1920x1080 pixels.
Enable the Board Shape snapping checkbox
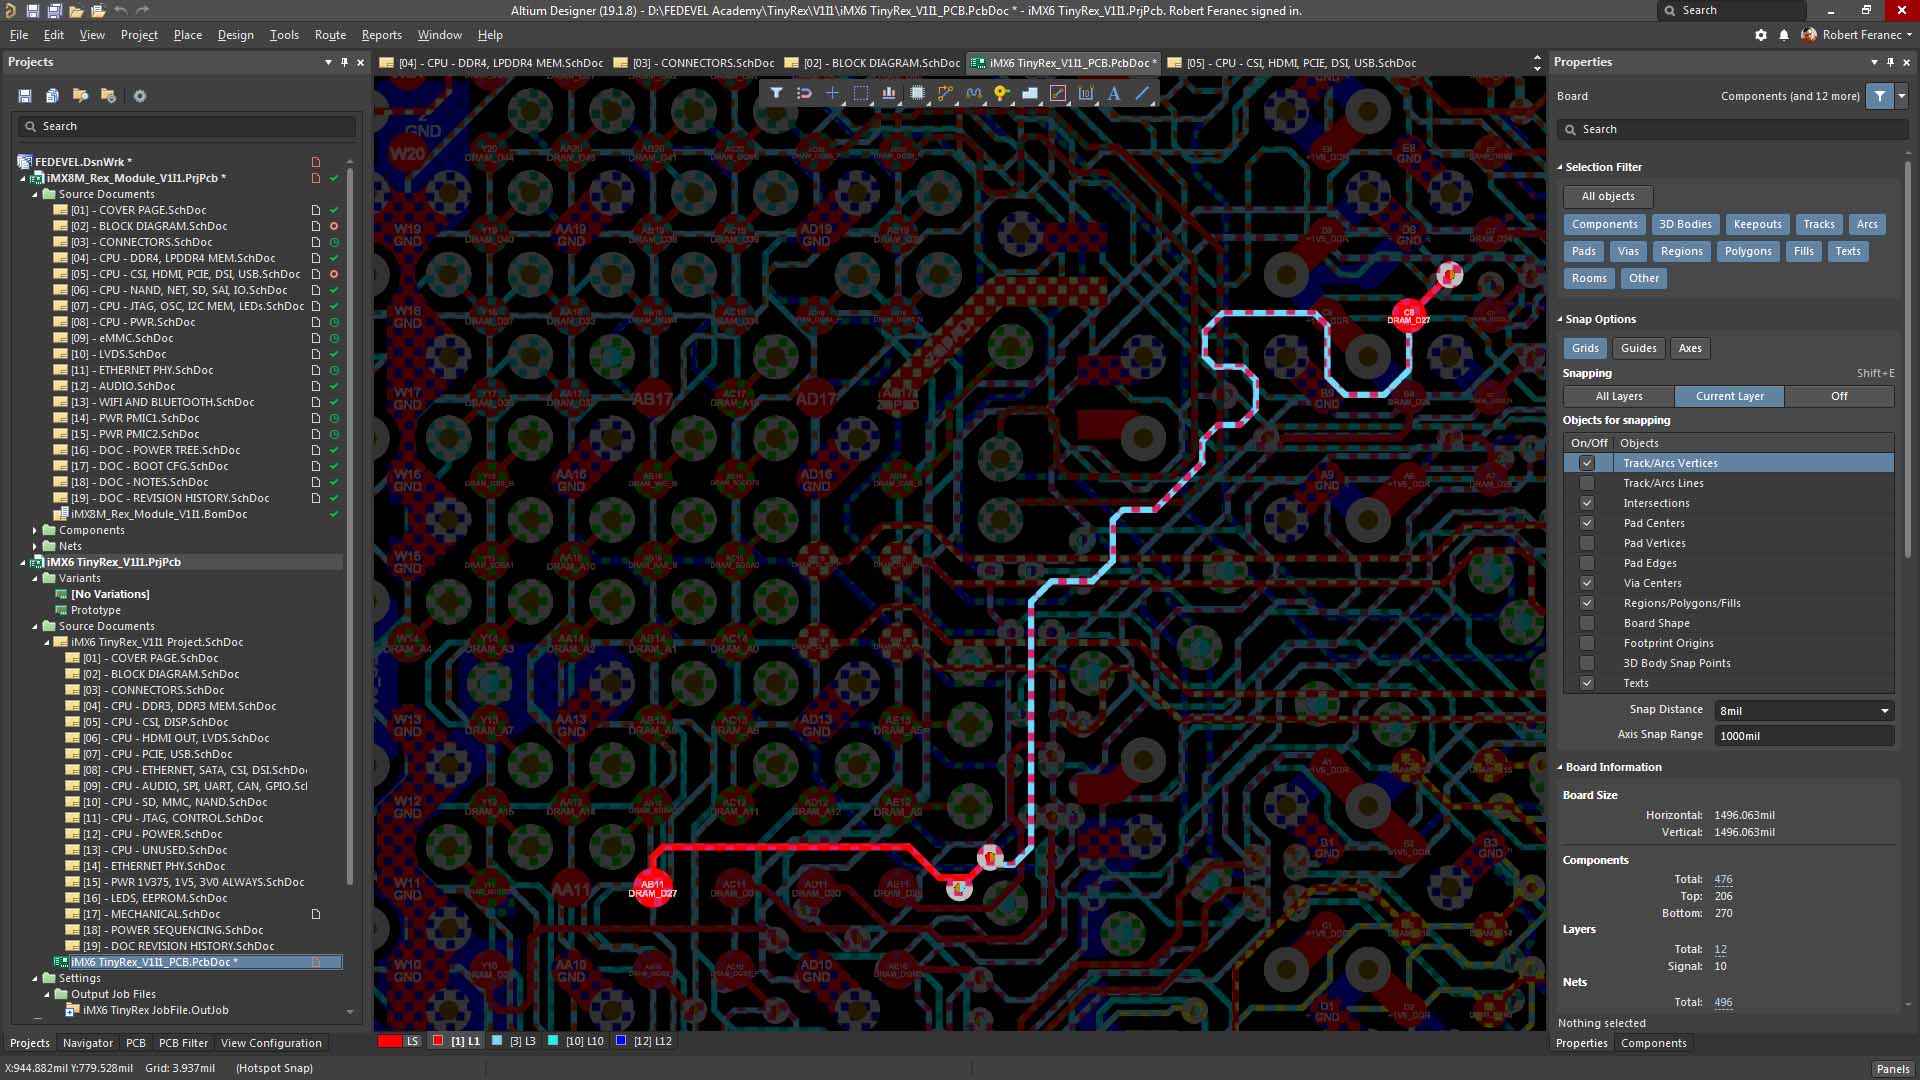tap(1587, 623)
